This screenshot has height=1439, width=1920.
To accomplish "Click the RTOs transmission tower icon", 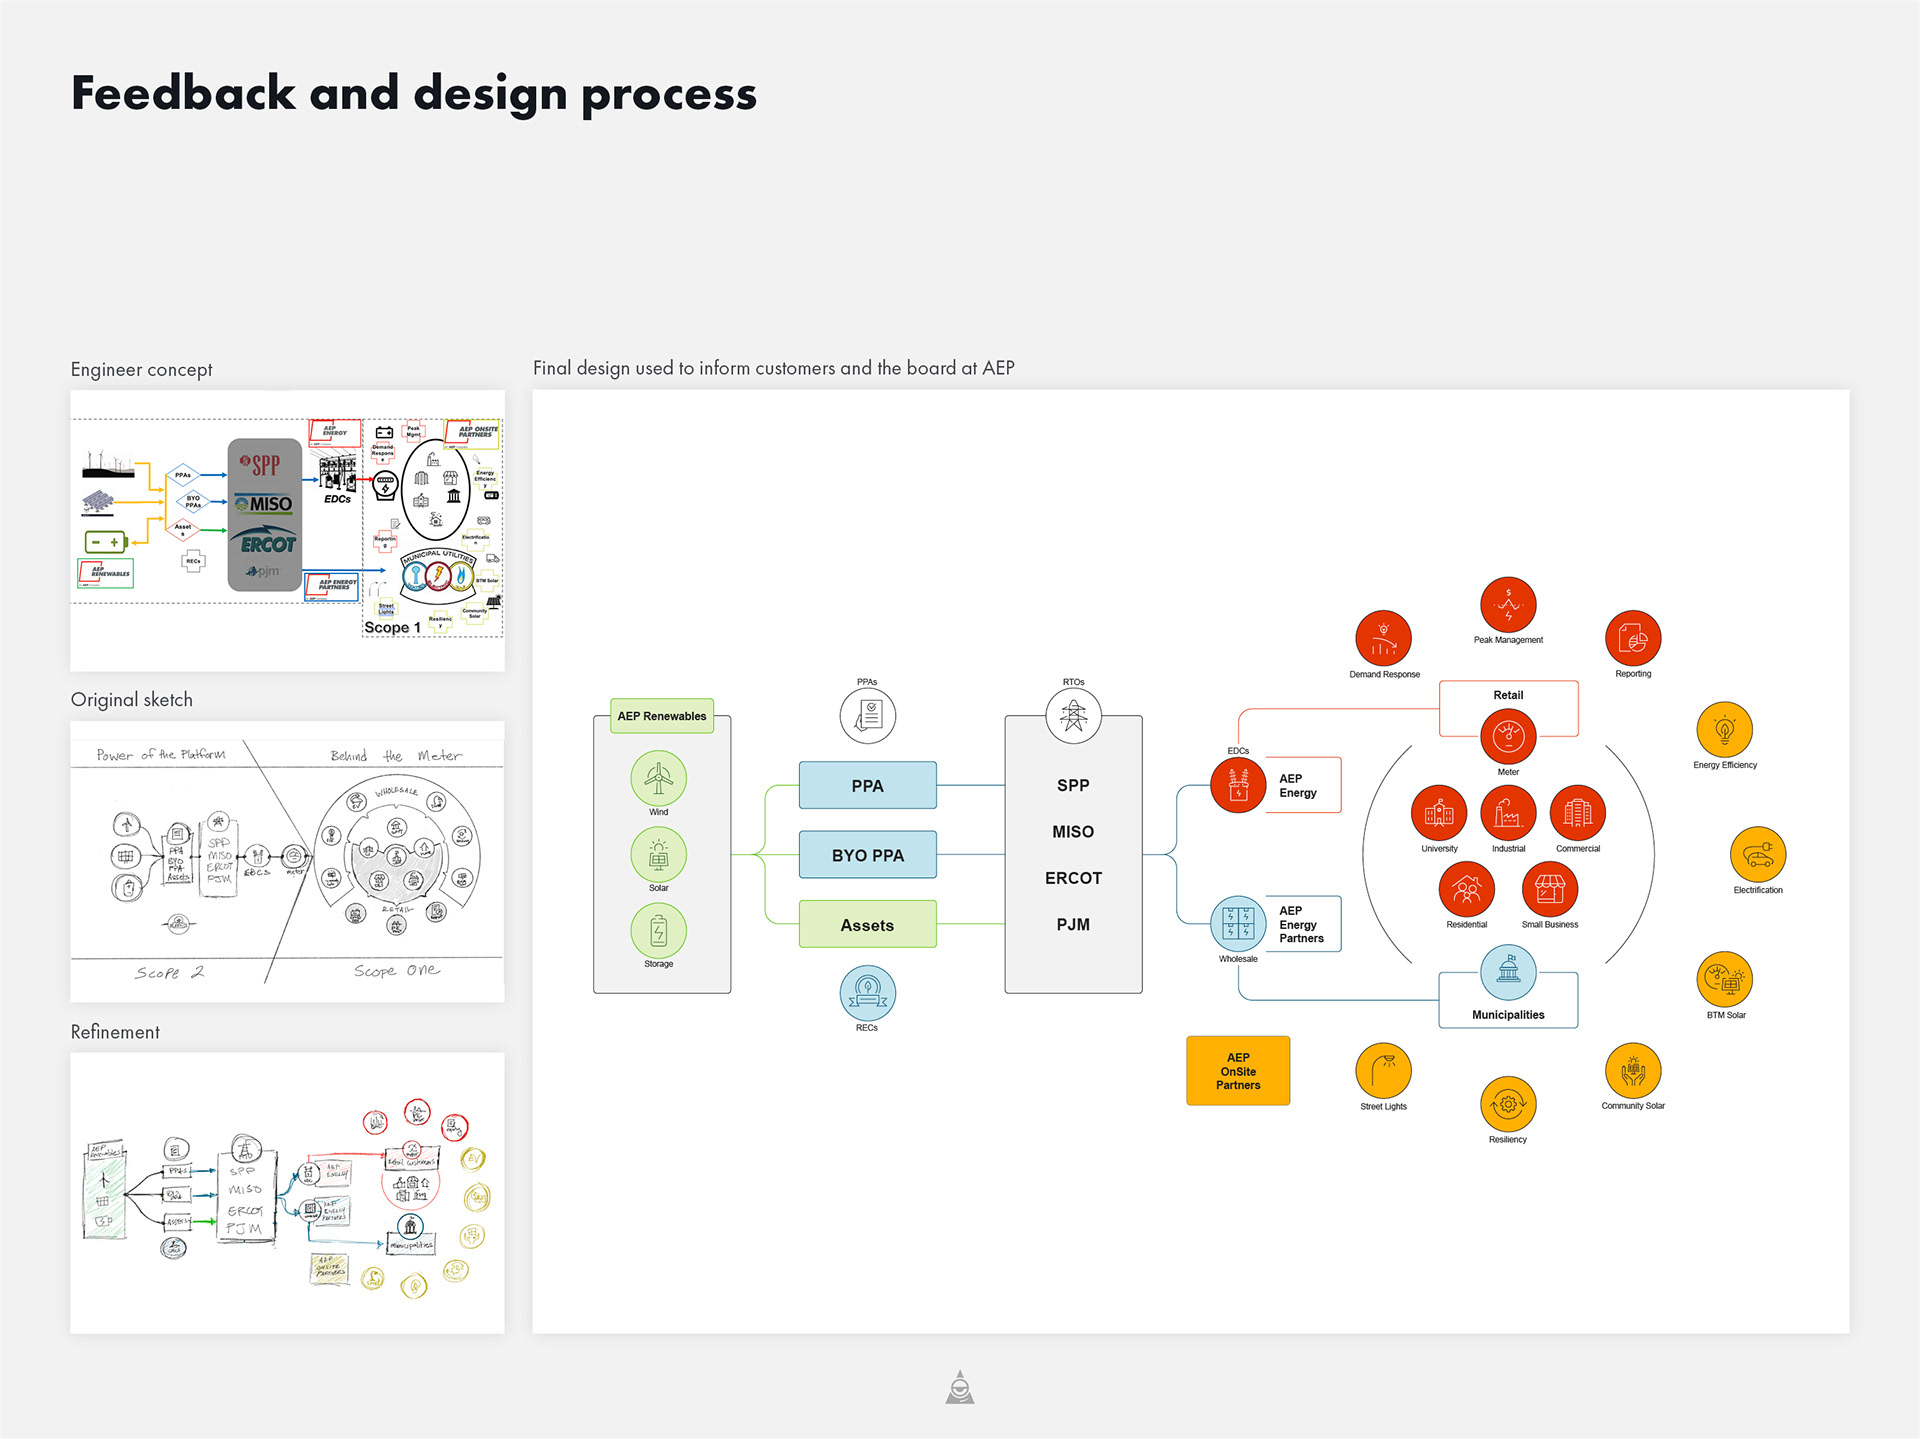I will [1073, 716].
